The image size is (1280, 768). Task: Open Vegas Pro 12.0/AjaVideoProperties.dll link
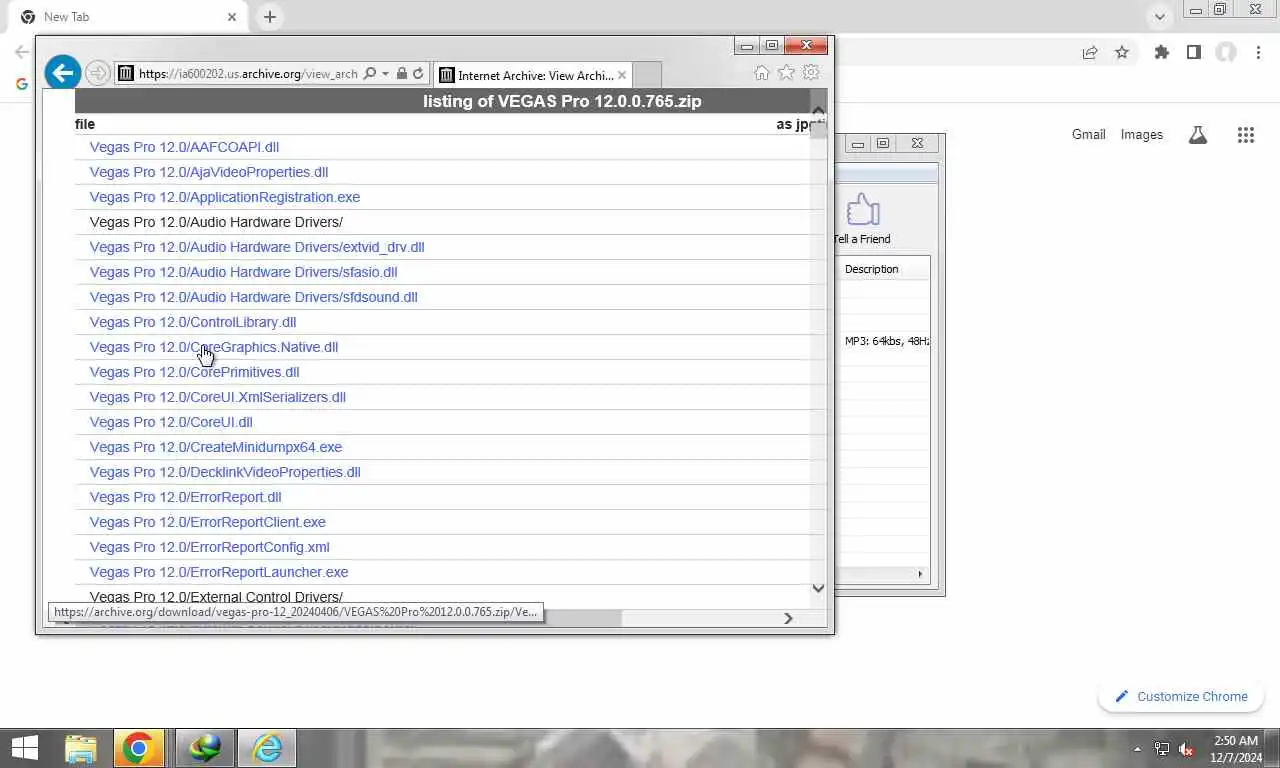click(209, 172)
